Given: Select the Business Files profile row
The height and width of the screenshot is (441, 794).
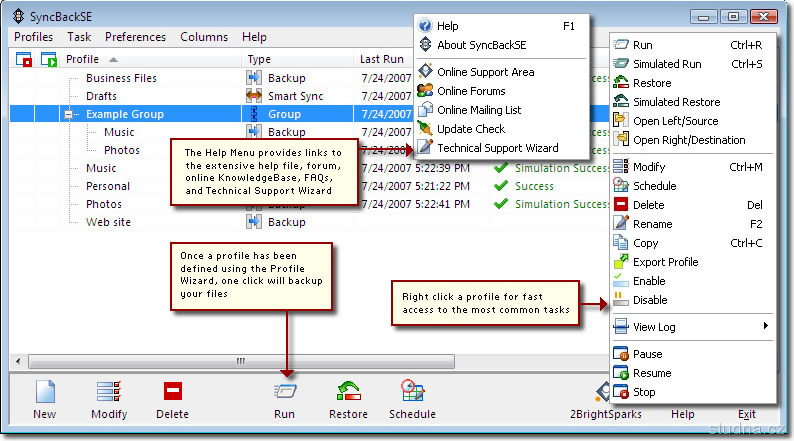Looking at the screenshot, I should (121, 78).
